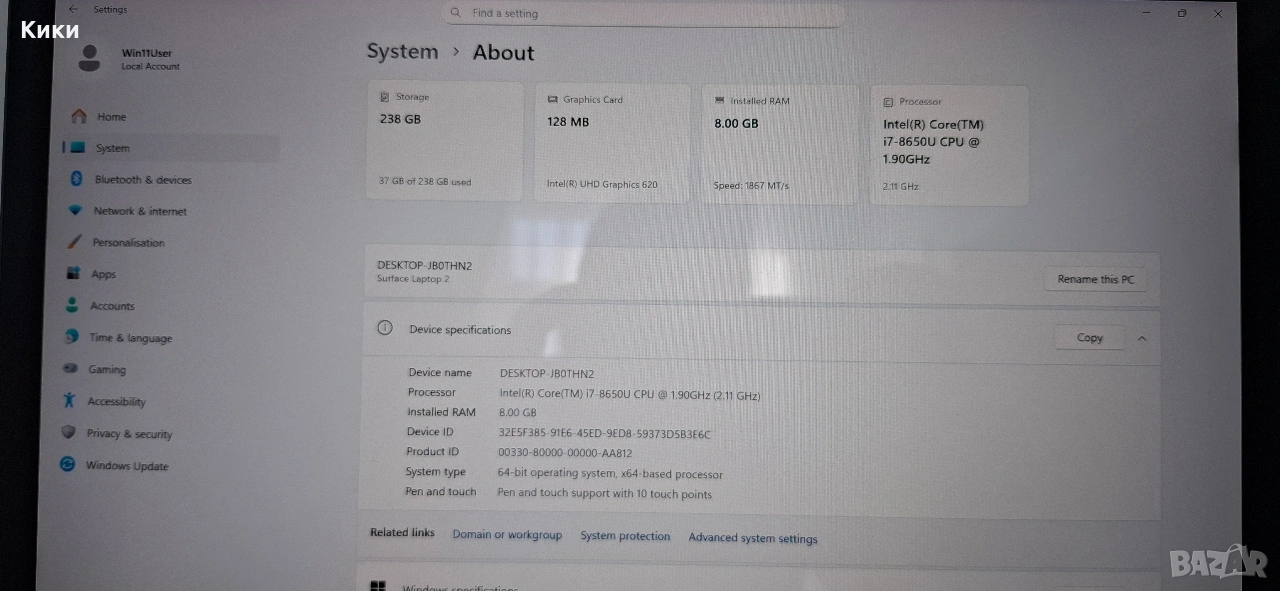
Task: Click the 37 GB of 238 GB used text
Action: [425, 182]
